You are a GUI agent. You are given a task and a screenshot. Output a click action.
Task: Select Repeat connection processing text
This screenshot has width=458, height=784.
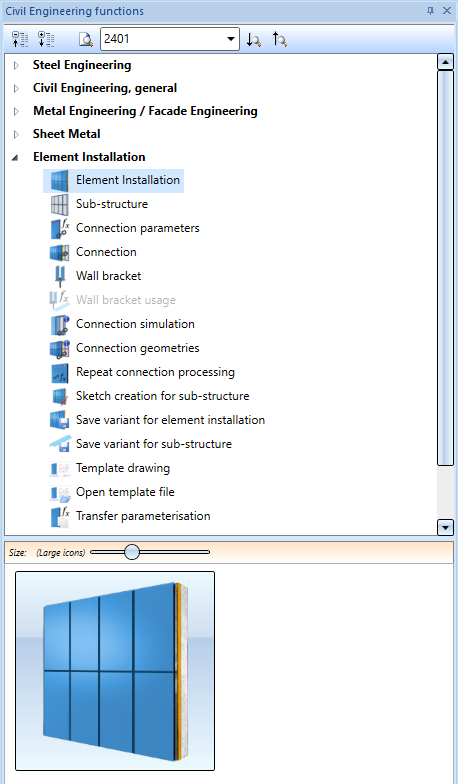point(155,372)
